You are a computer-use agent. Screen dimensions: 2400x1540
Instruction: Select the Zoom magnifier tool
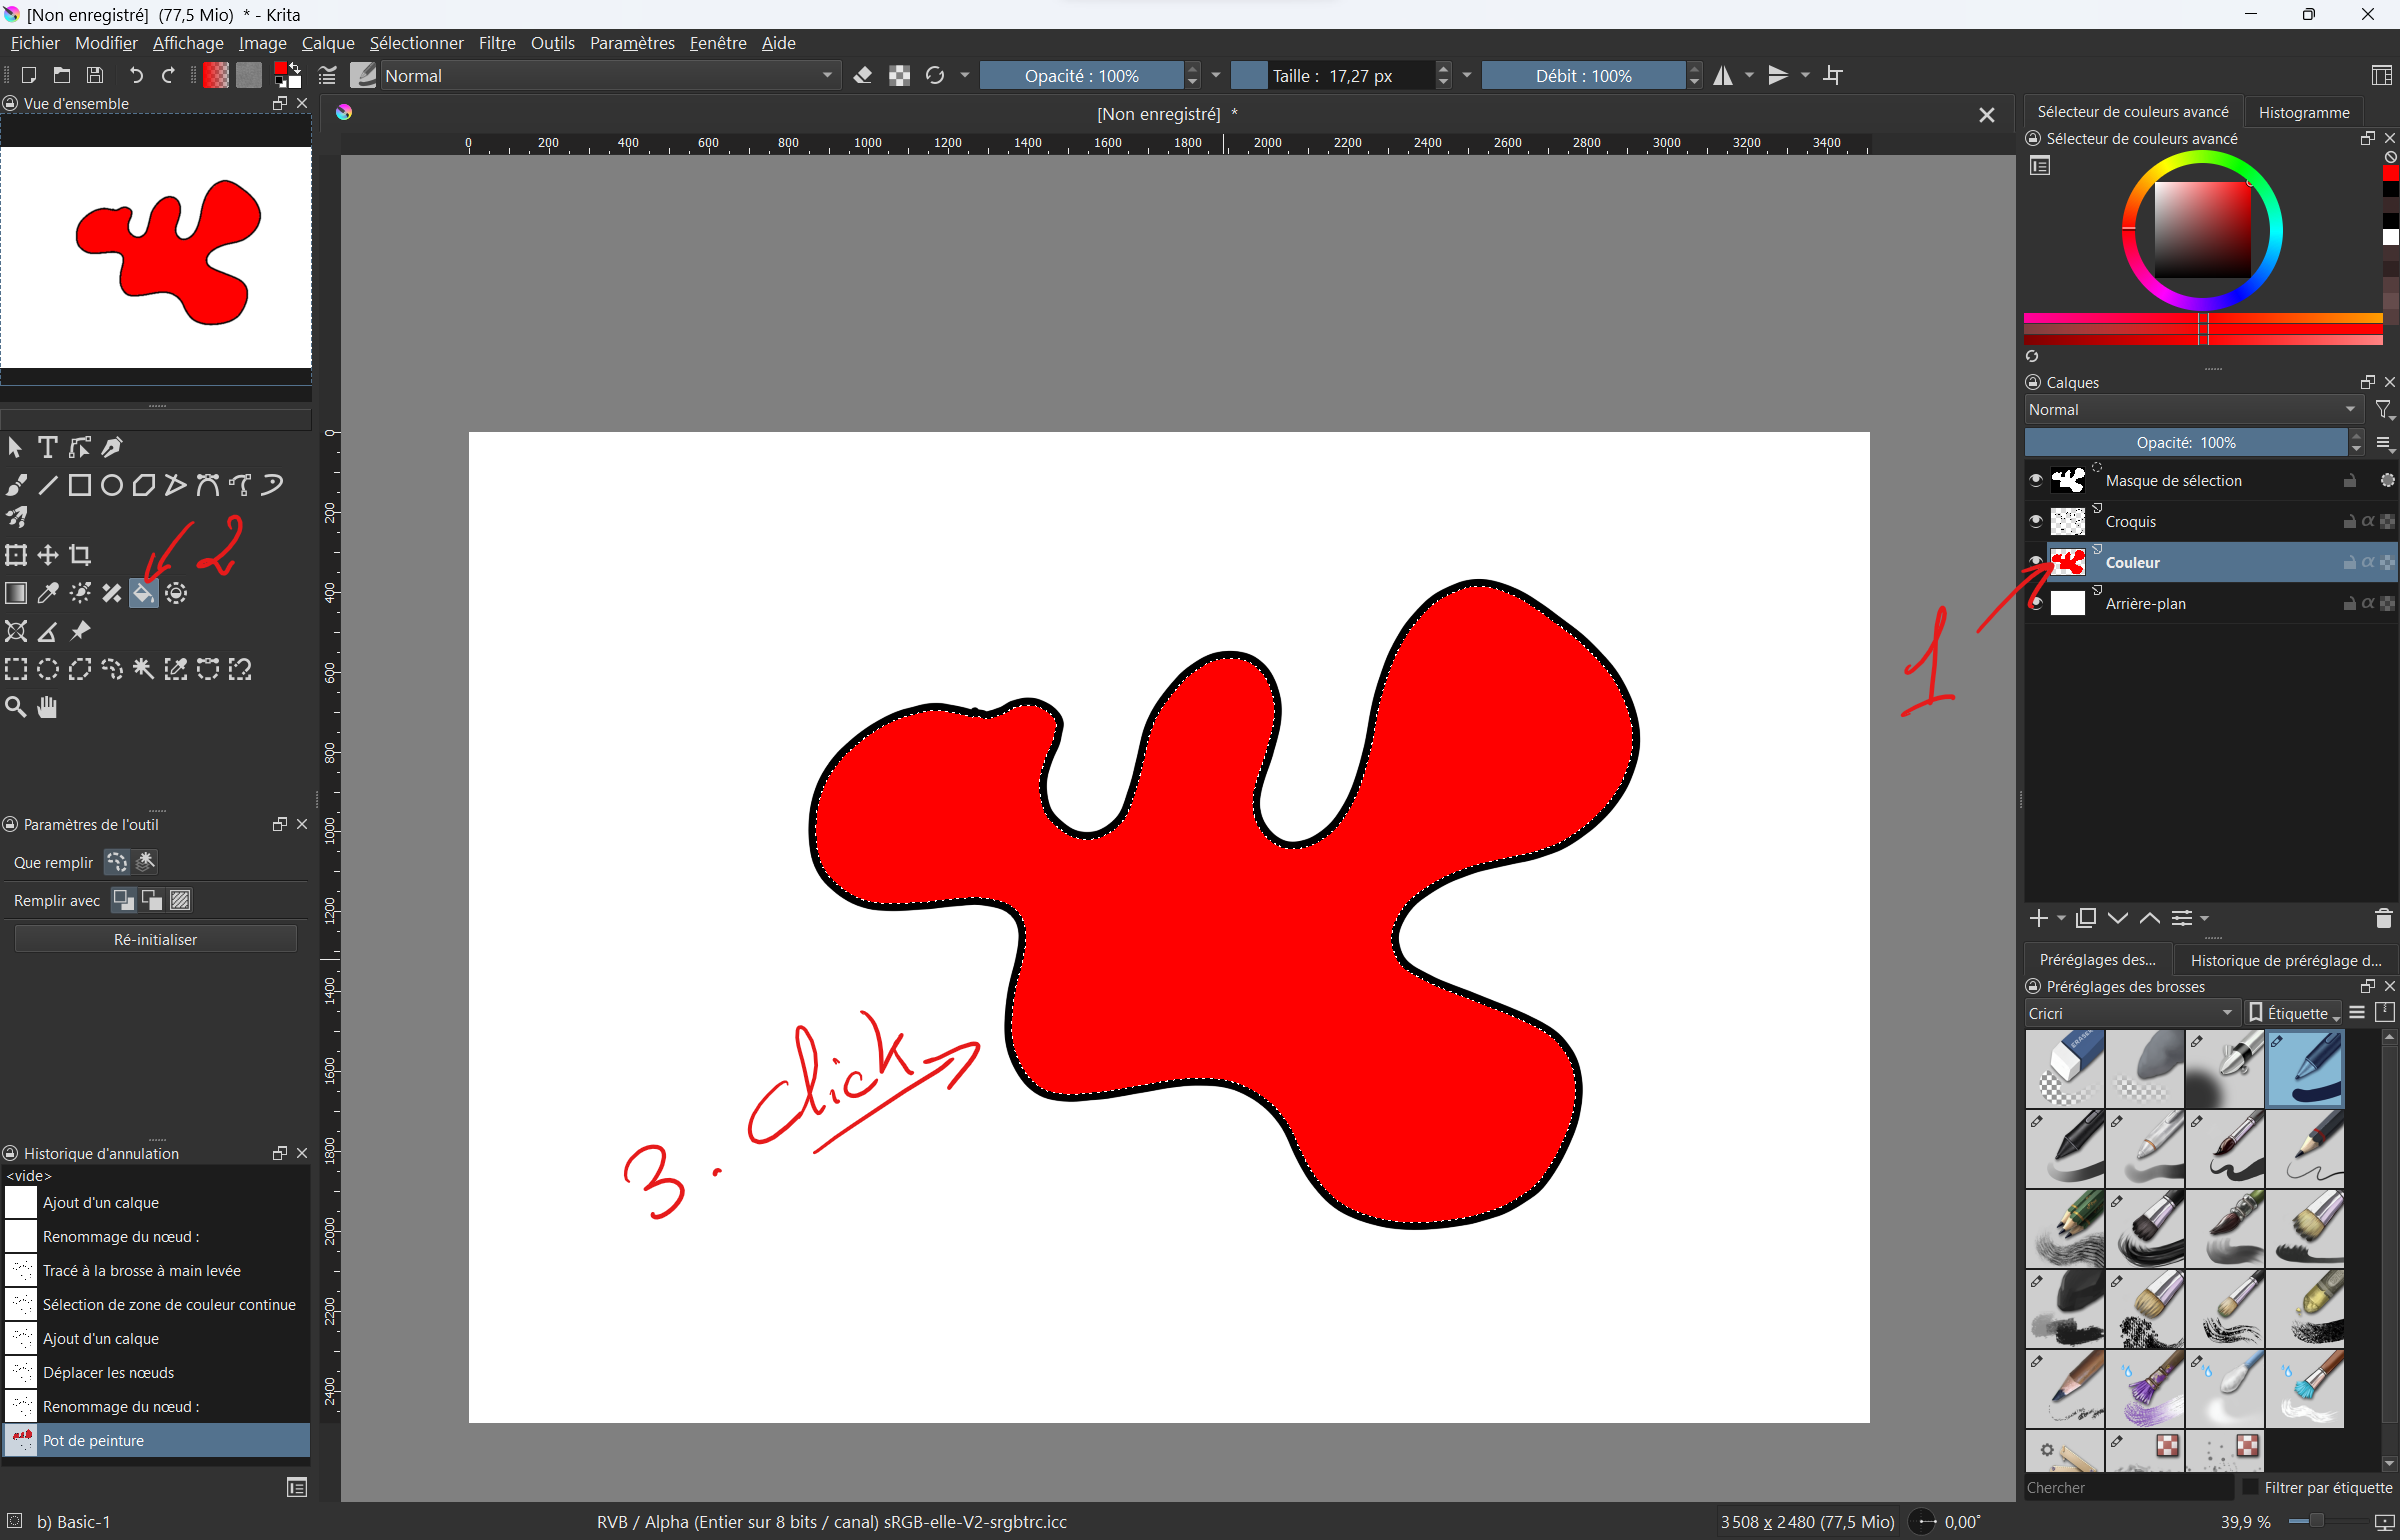(x=16, y=707)
